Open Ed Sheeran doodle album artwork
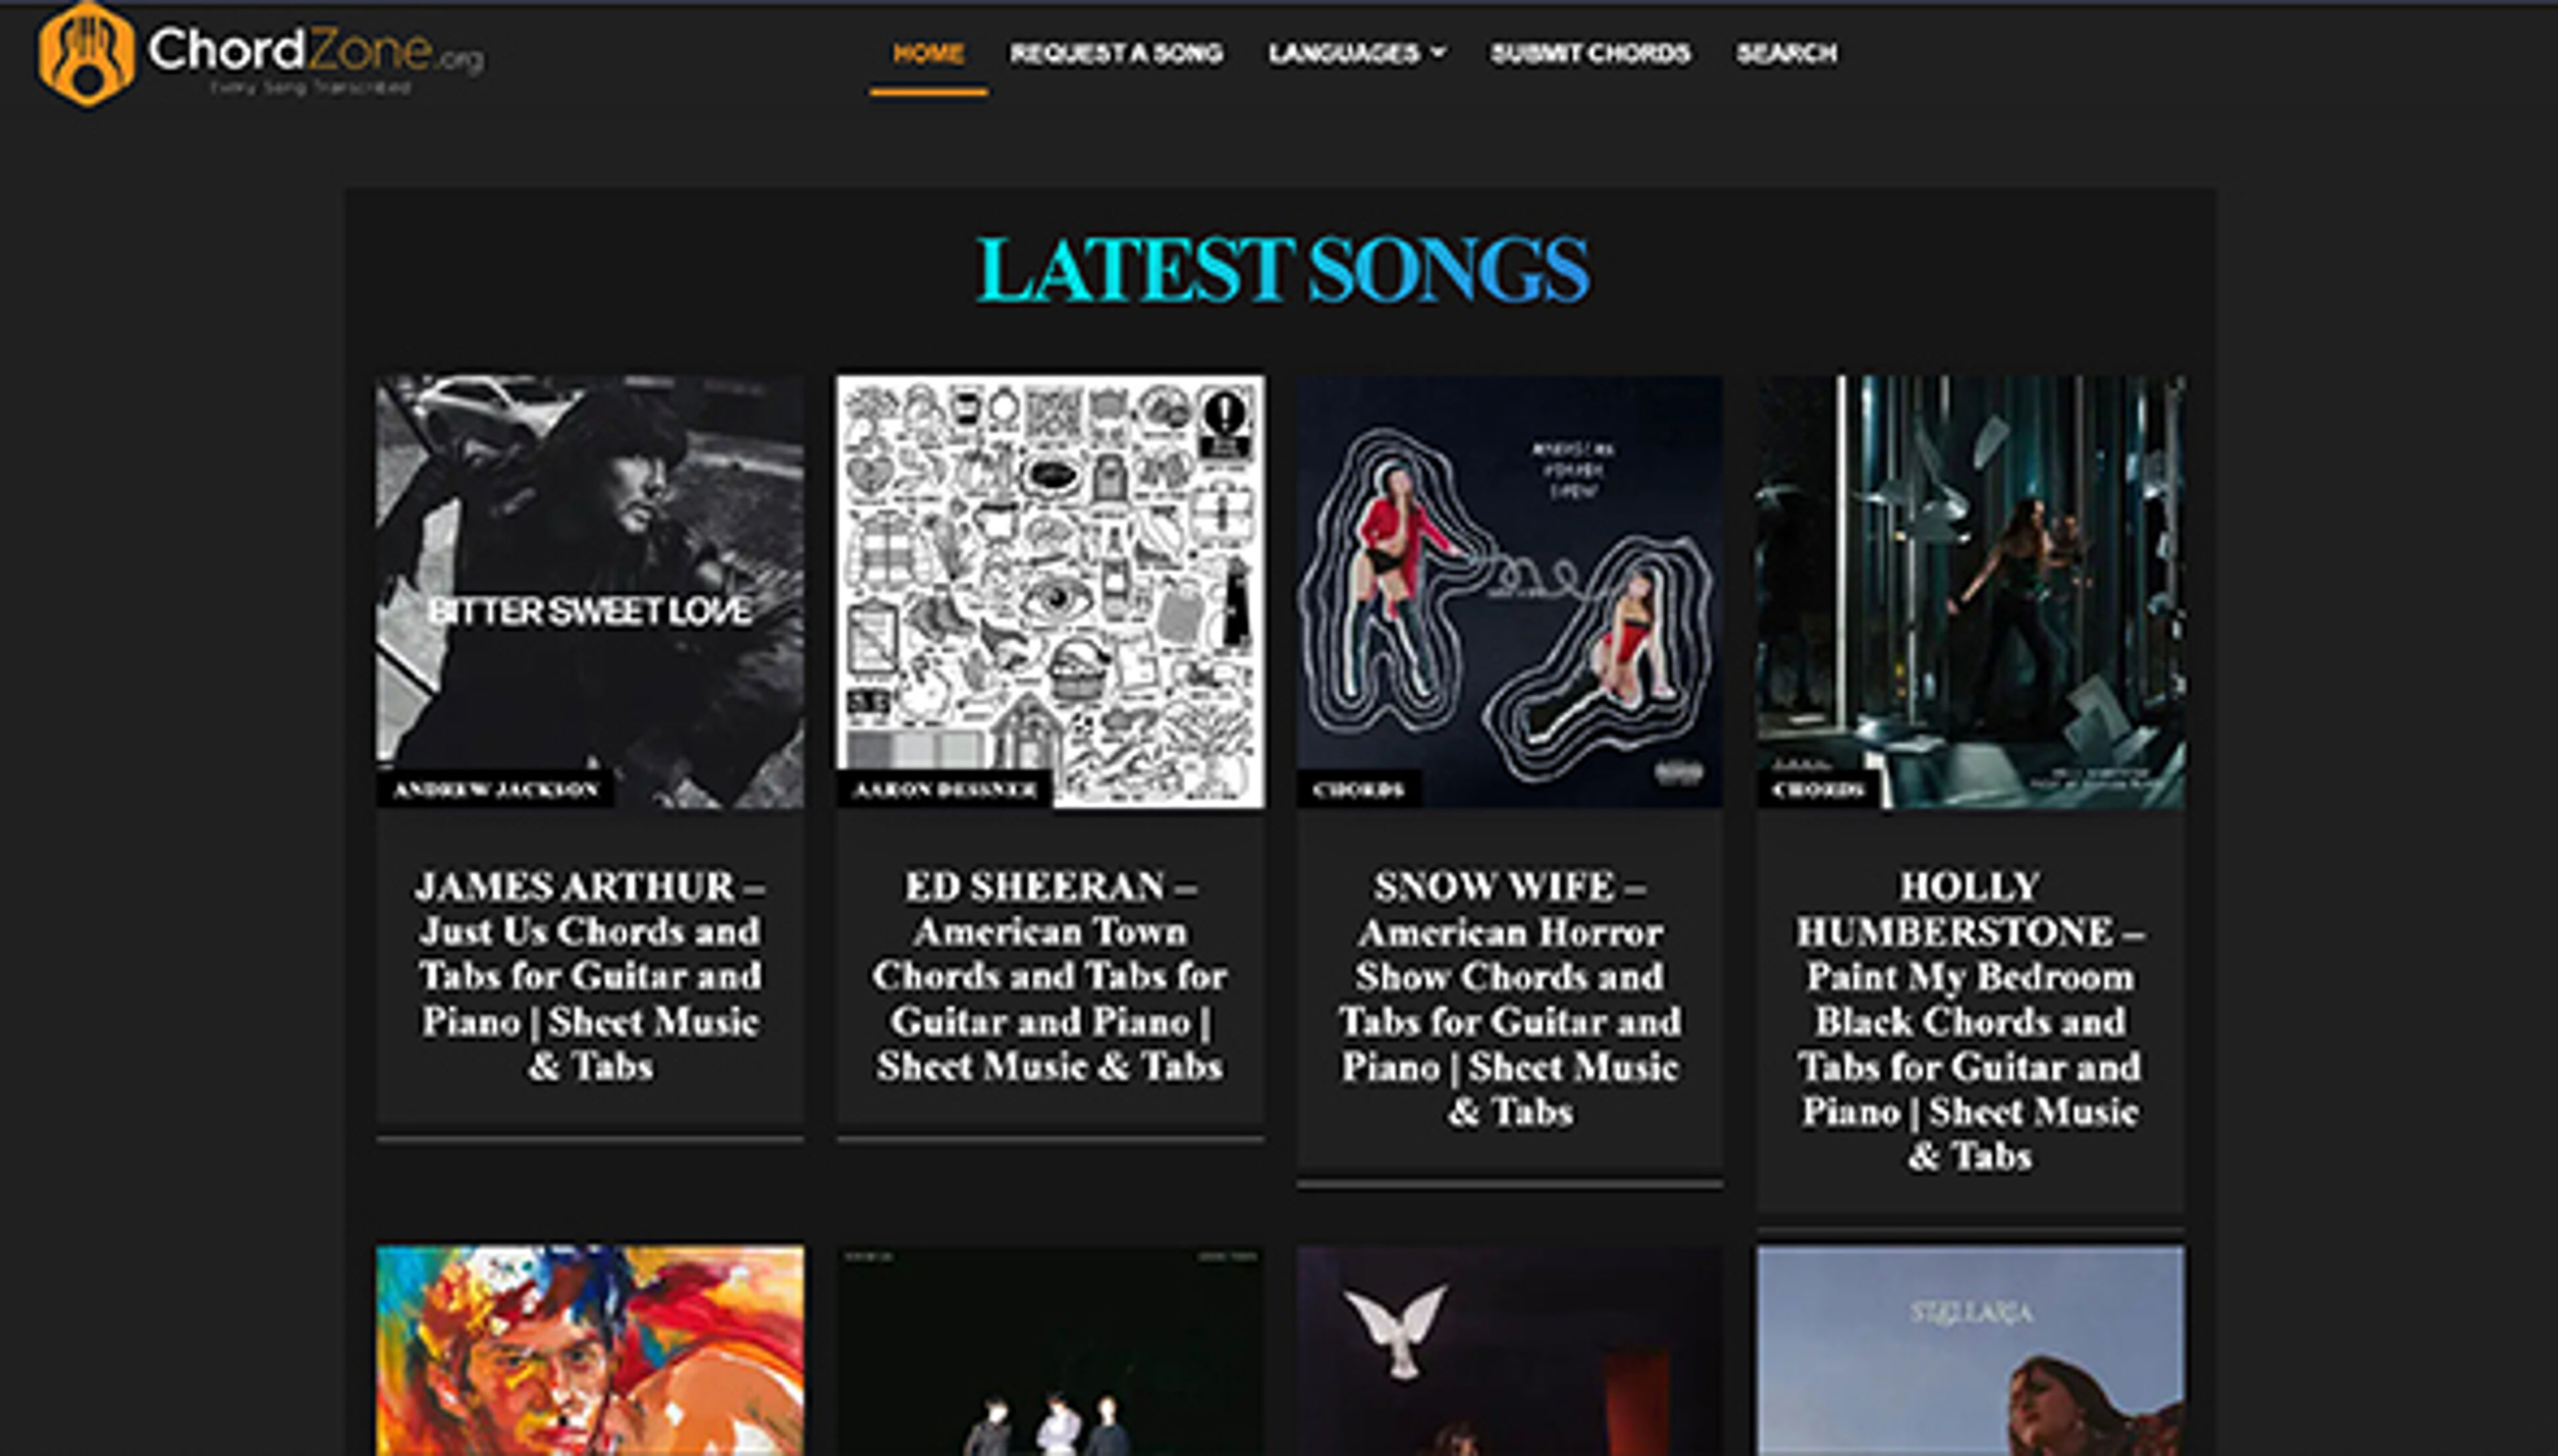The image size is (2558, 1456). (x=1050, y=591)
